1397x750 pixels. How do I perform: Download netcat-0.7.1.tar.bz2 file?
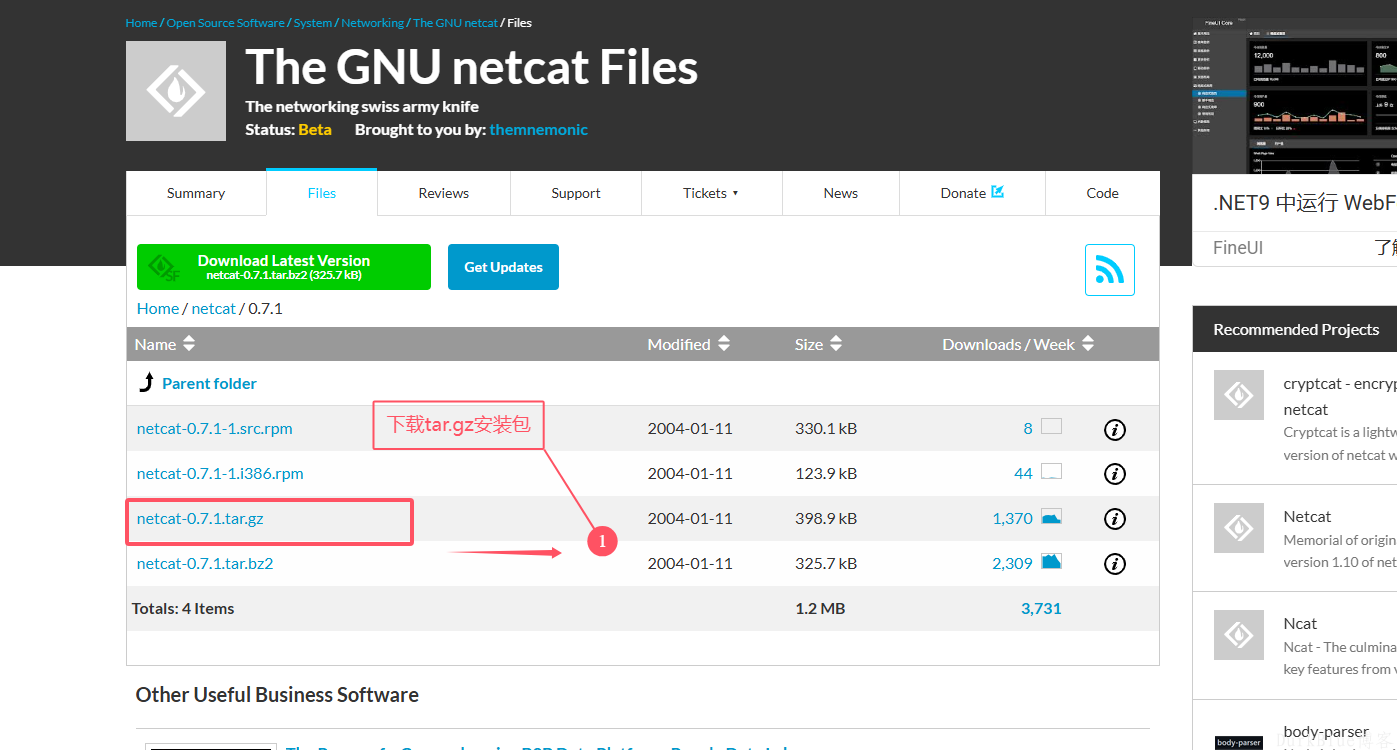point(205,564)
